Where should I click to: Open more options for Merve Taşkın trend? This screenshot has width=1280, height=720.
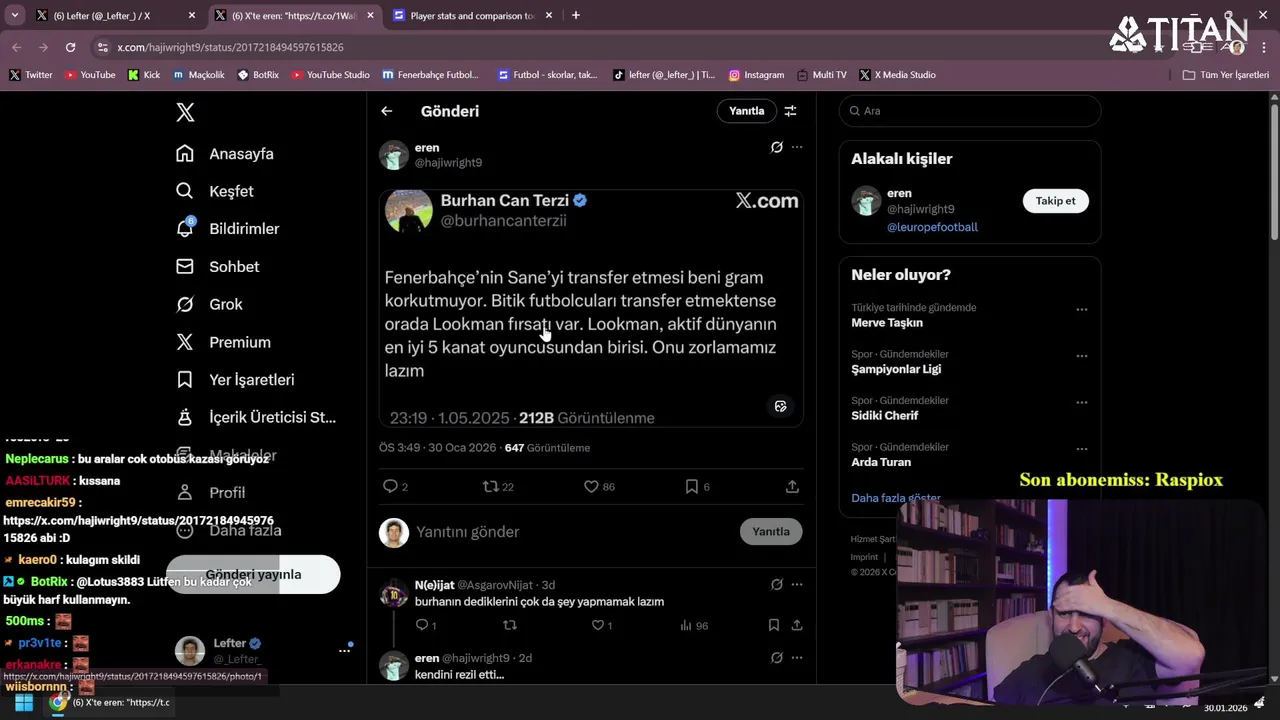click(1081, 309)
